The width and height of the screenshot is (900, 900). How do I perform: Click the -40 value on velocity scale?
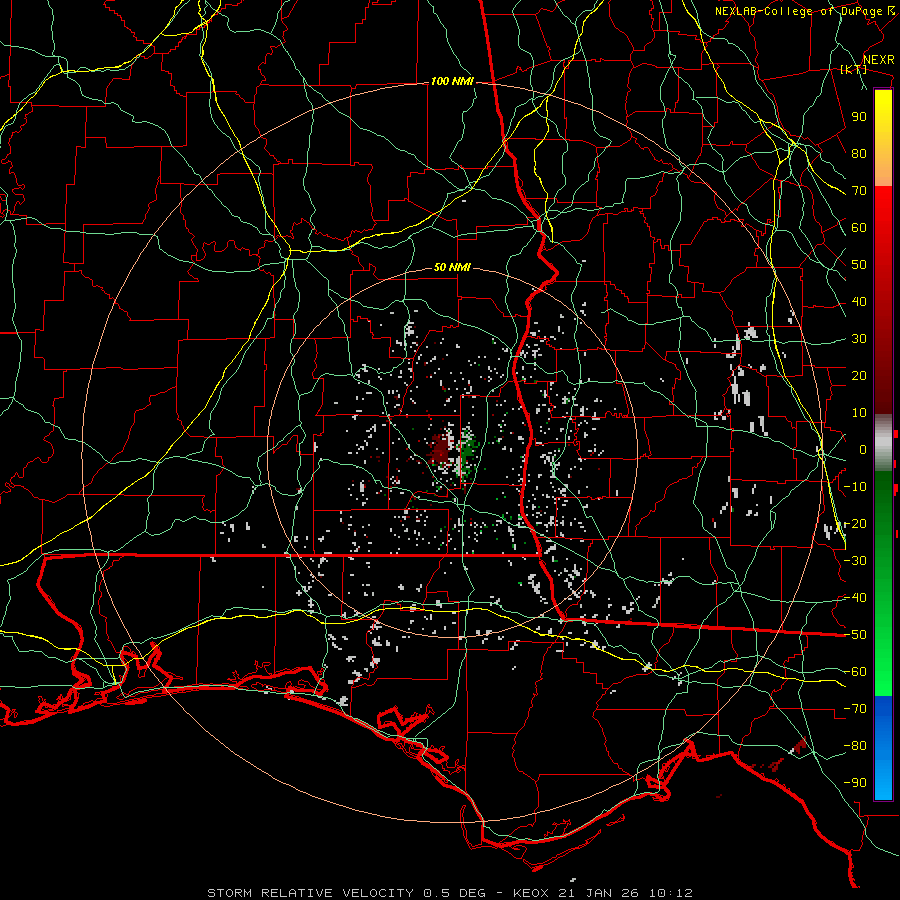(856, 598)
